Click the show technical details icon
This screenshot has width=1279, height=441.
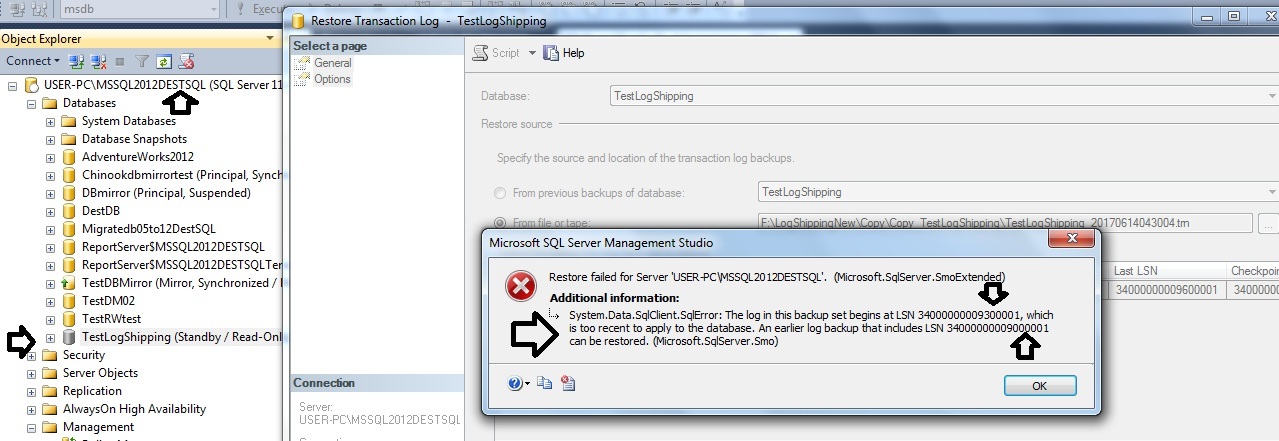[x=568, y=383]
